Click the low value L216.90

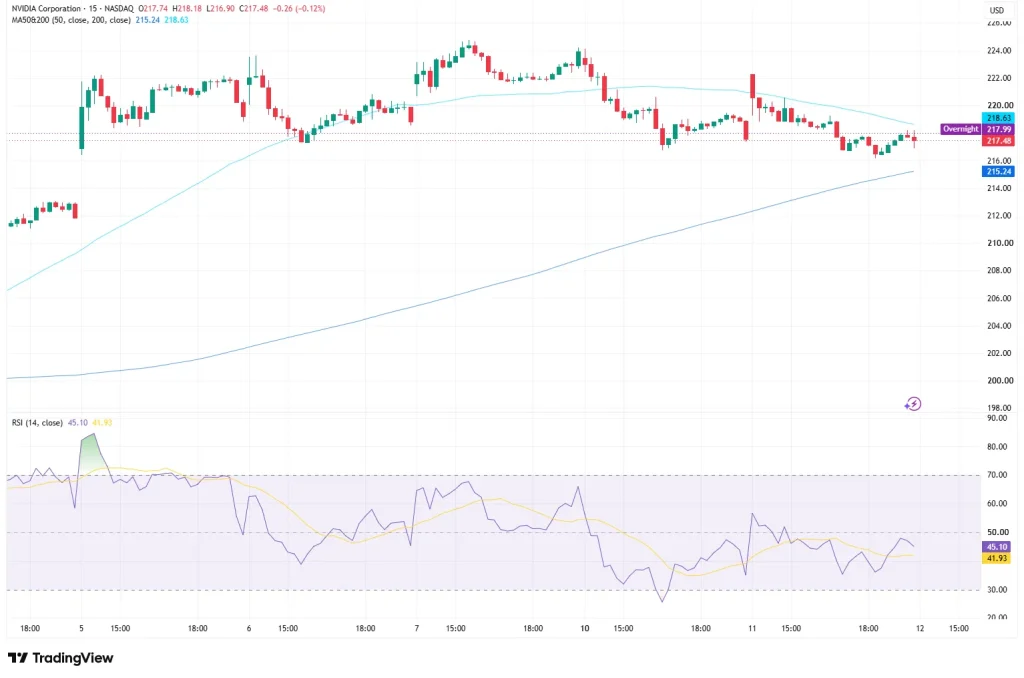220,8
